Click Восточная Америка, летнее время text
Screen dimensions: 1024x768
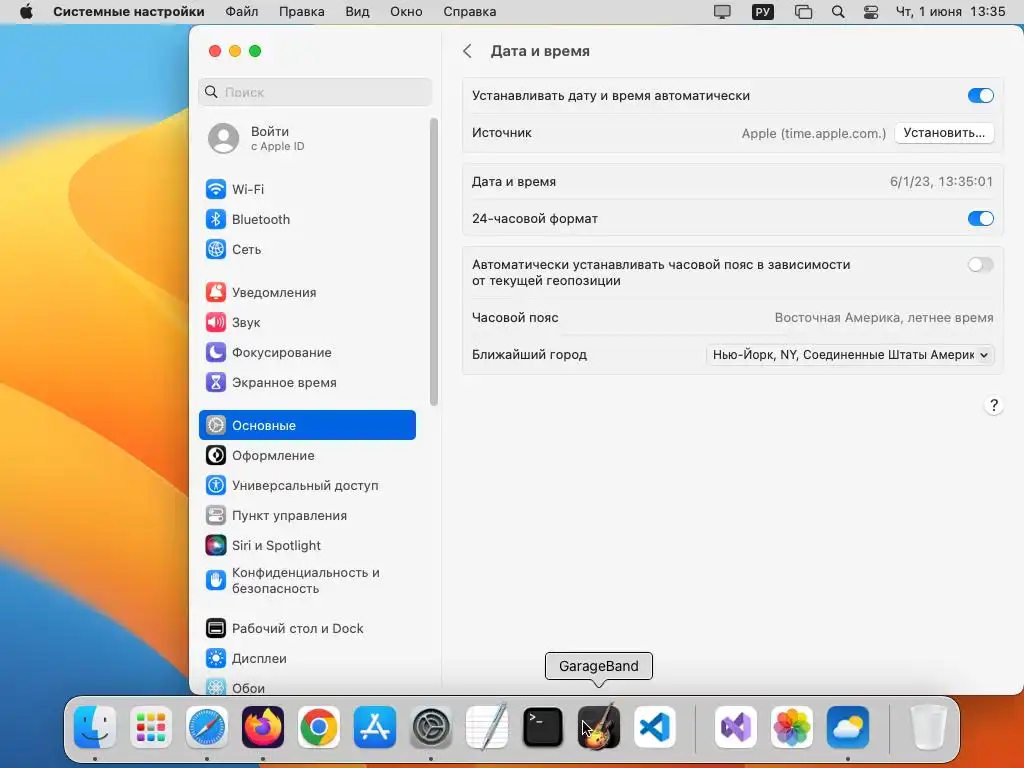click(x=884, y=317)
